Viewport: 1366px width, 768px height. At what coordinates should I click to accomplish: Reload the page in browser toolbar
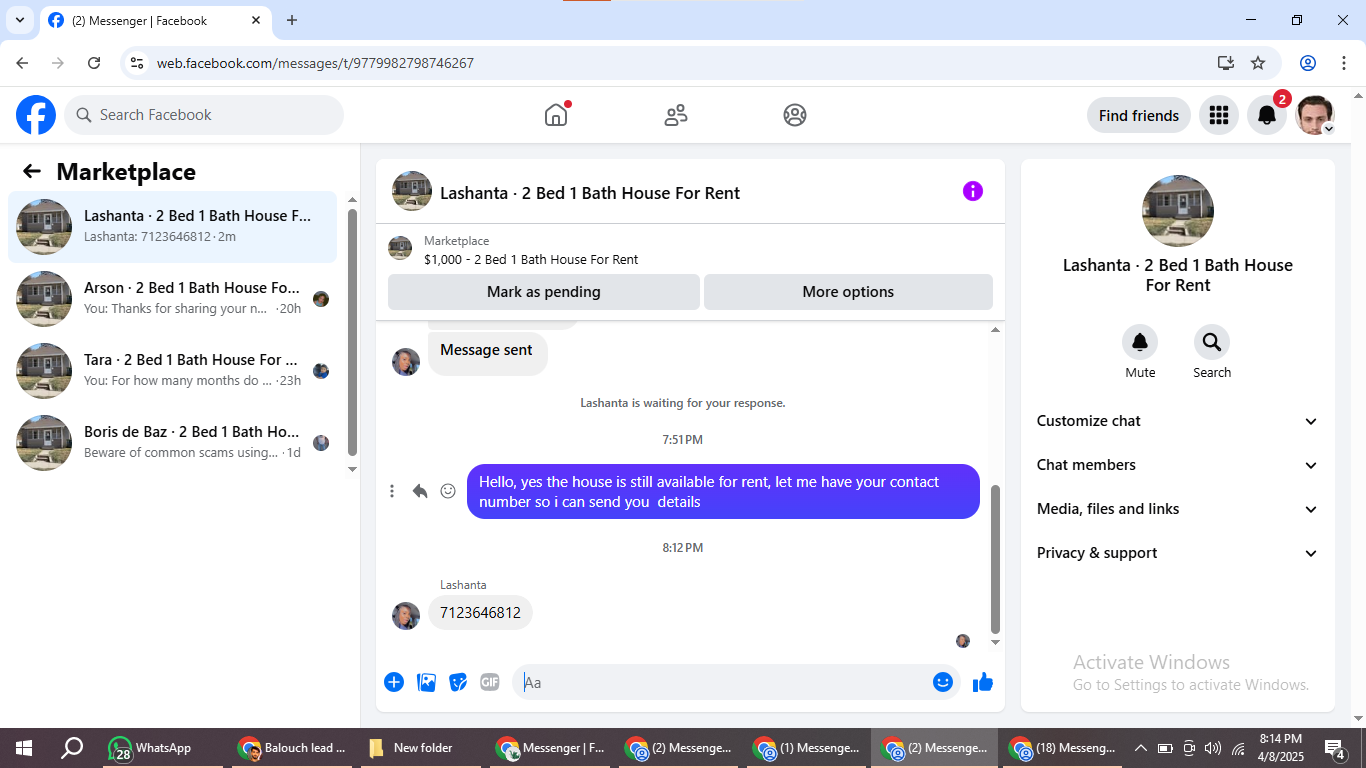(94, 63)
